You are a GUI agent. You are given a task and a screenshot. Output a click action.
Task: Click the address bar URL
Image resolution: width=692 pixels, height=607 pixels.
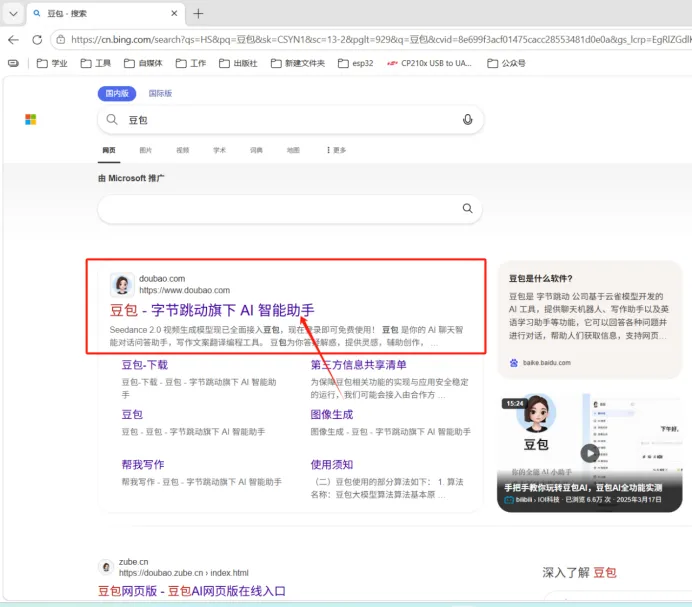point(380,40)
